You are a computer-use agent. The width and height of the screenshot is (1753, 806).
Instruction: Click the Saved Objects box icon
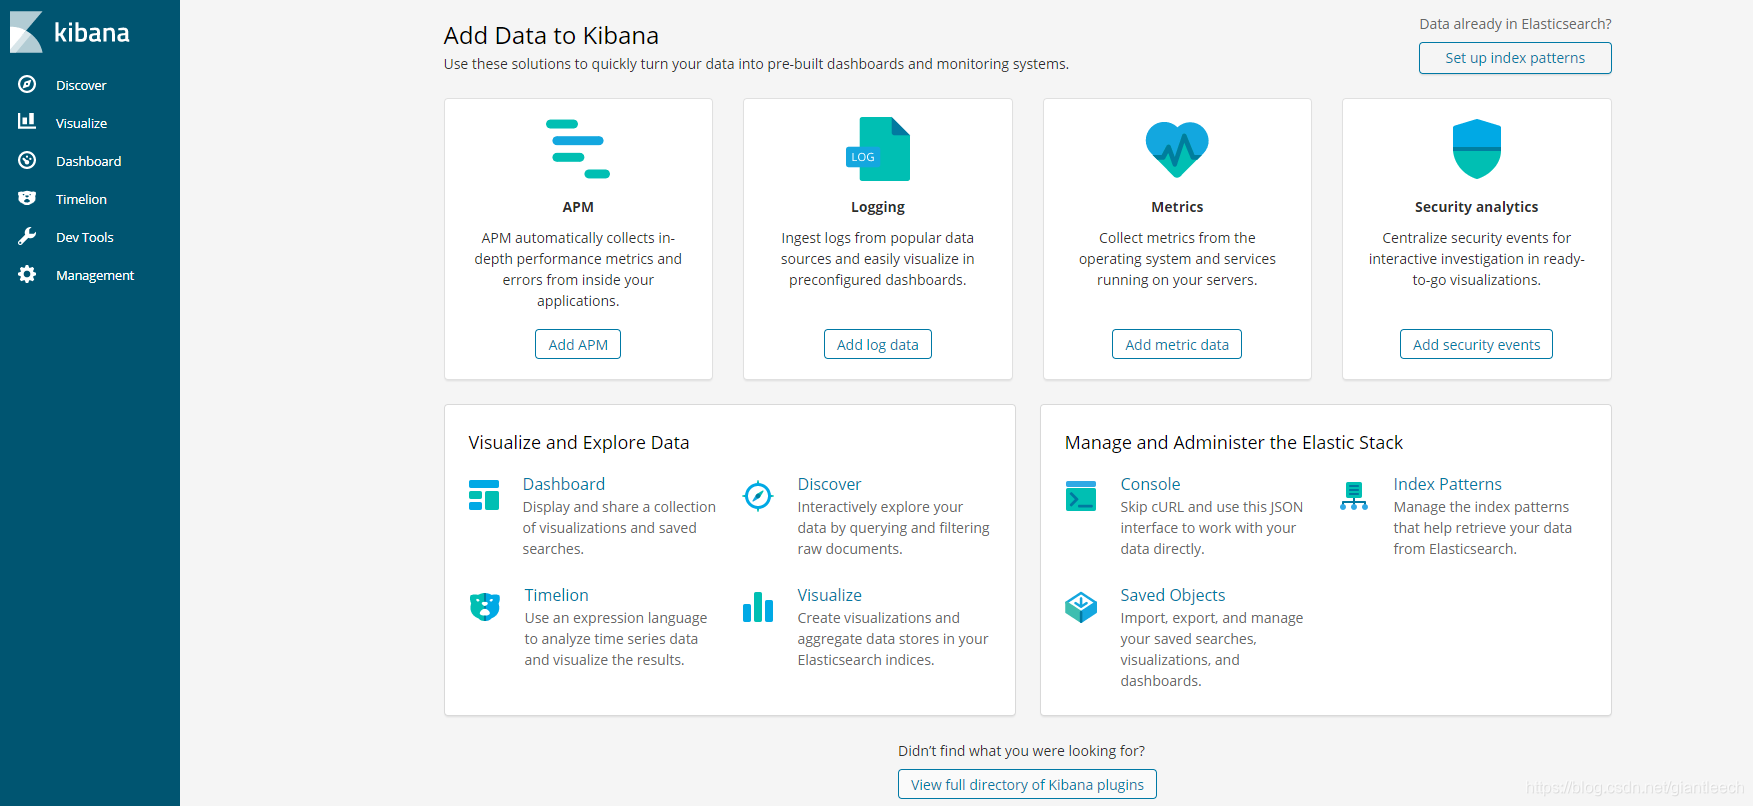click(x=1081, y=607)
